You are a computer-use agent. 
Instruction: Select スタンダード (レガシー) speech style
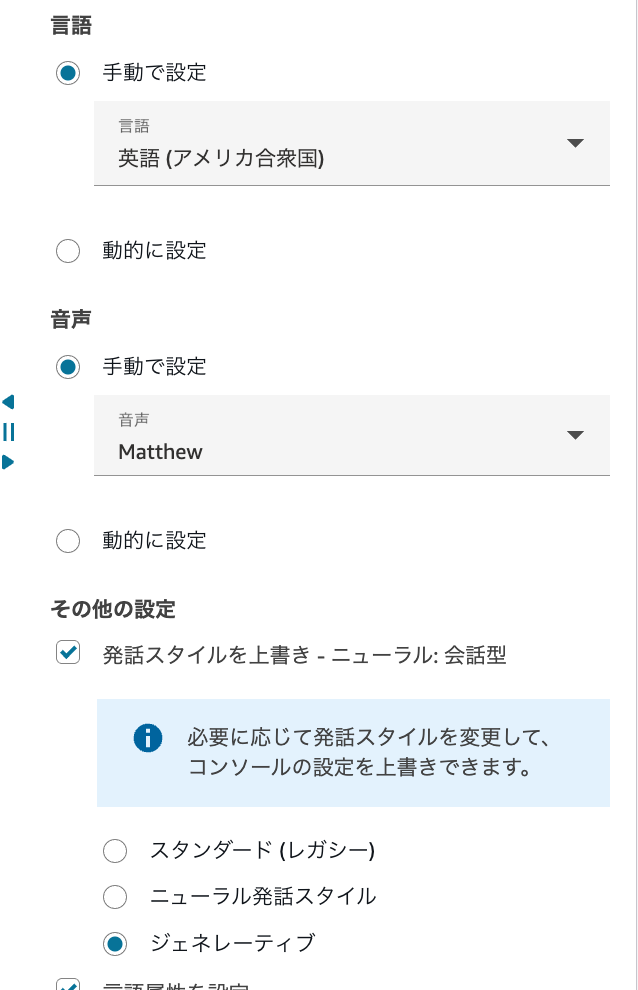click(x=115, y=851)
